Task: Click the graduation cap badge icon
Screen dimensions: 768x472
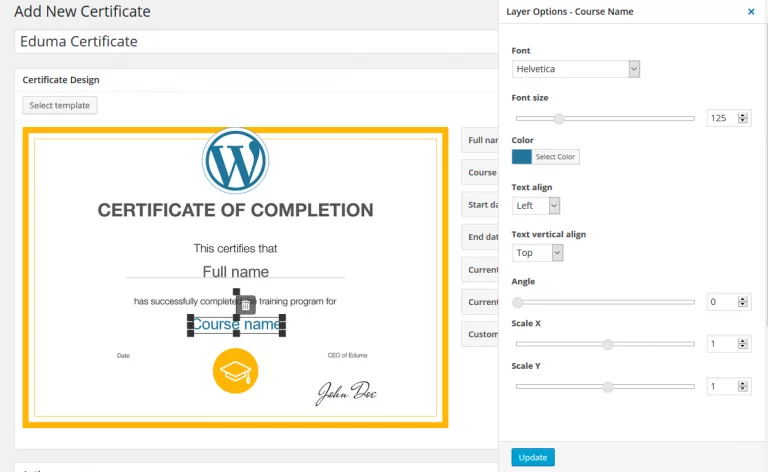Action: coord(235,371)
